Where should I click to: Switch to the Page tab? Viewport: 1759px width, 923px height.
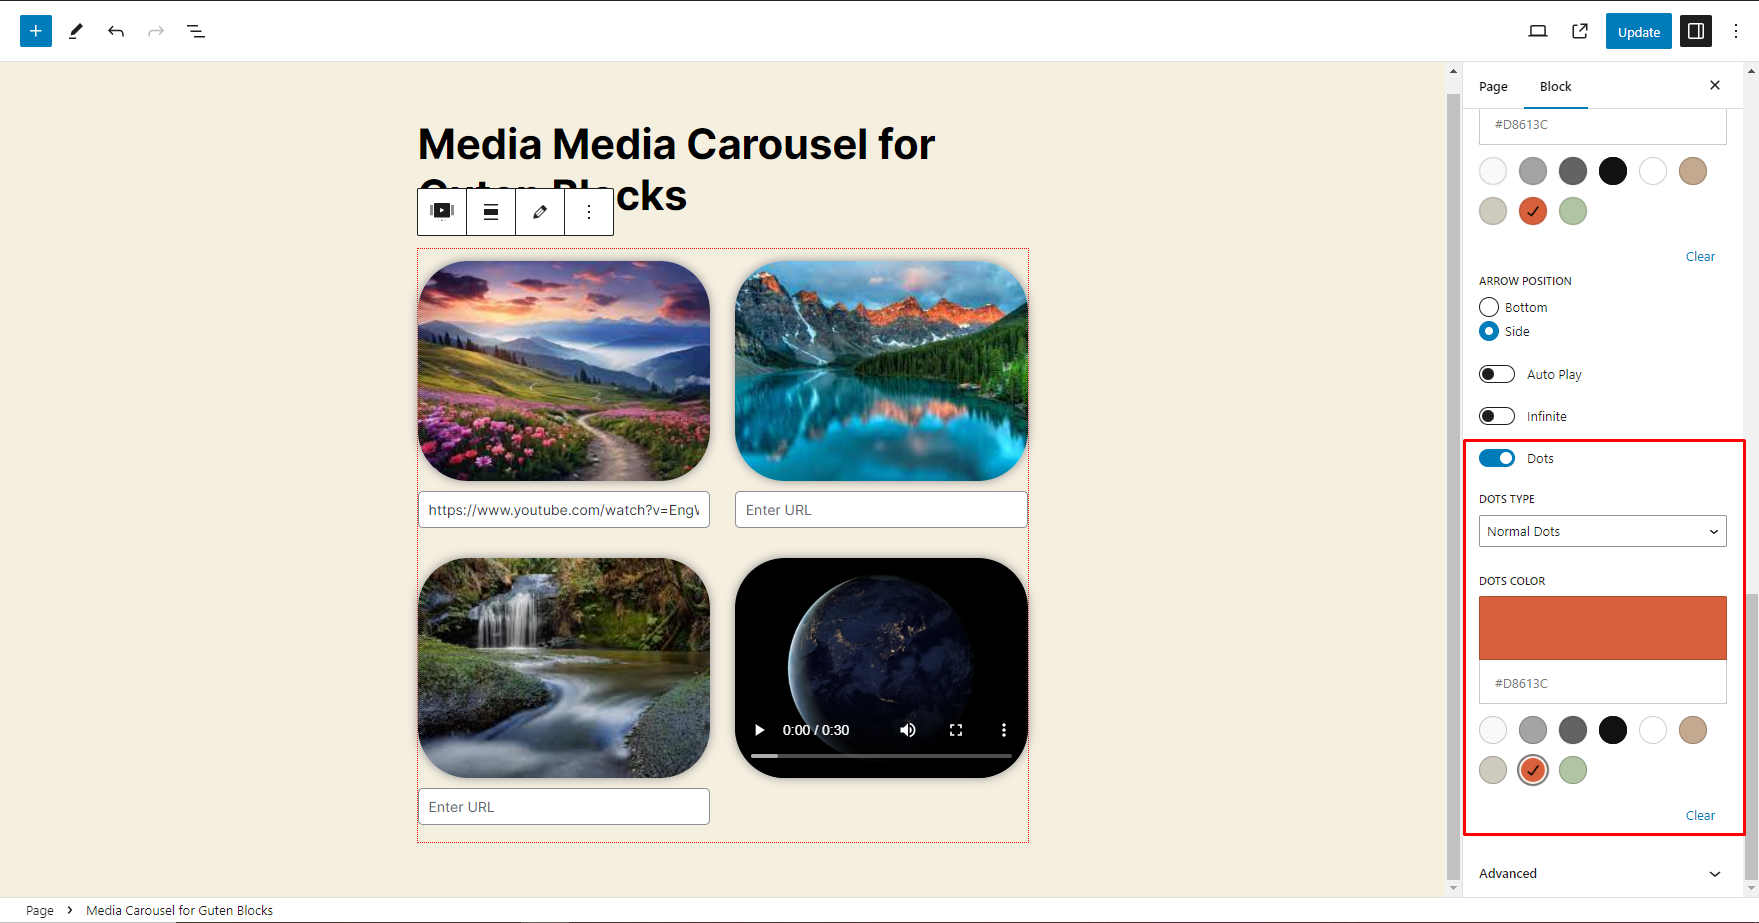[1493, 86]
